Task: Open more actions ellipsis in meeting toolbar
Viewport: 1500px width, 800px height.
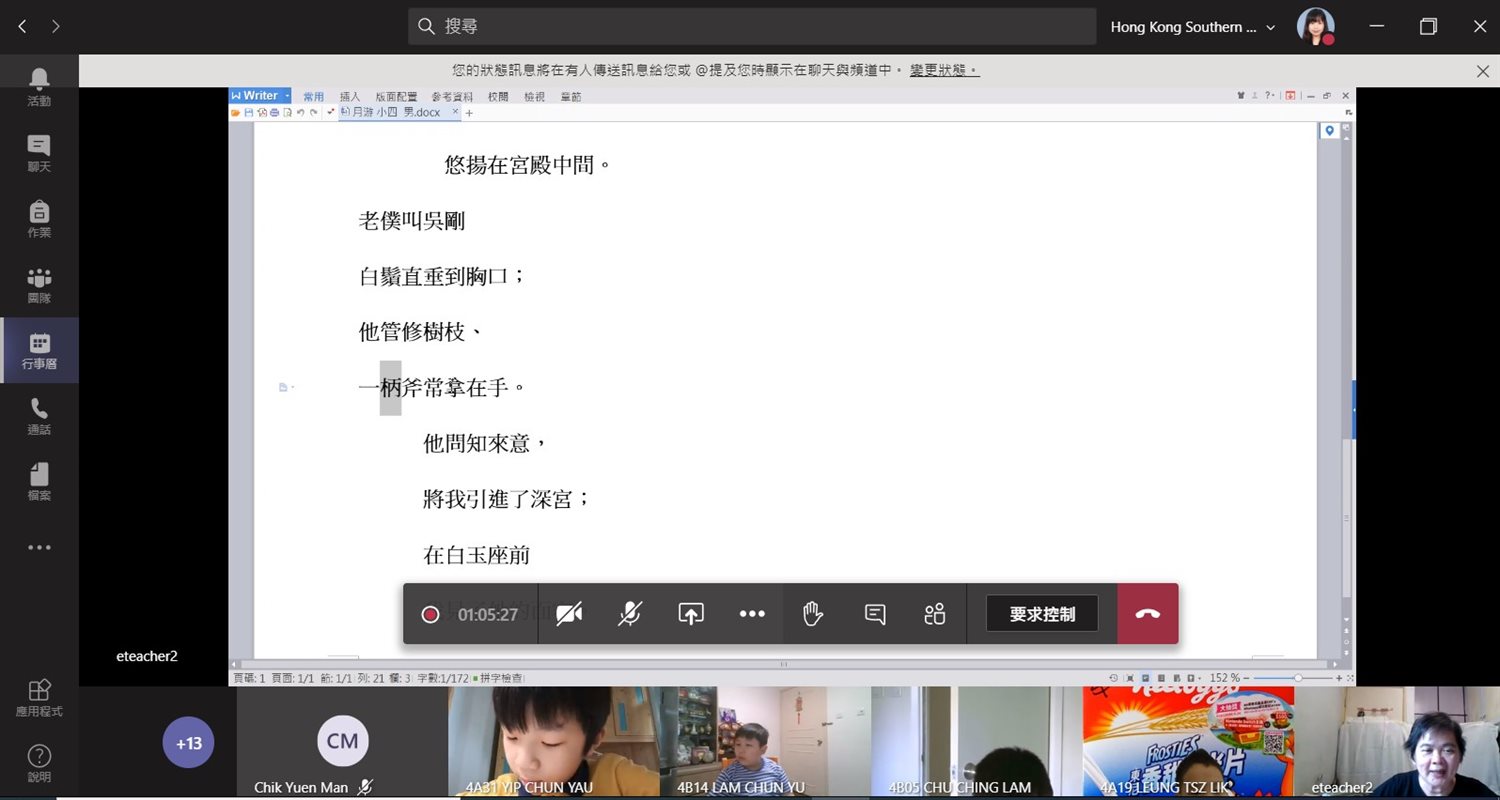Action: point(752,614)
